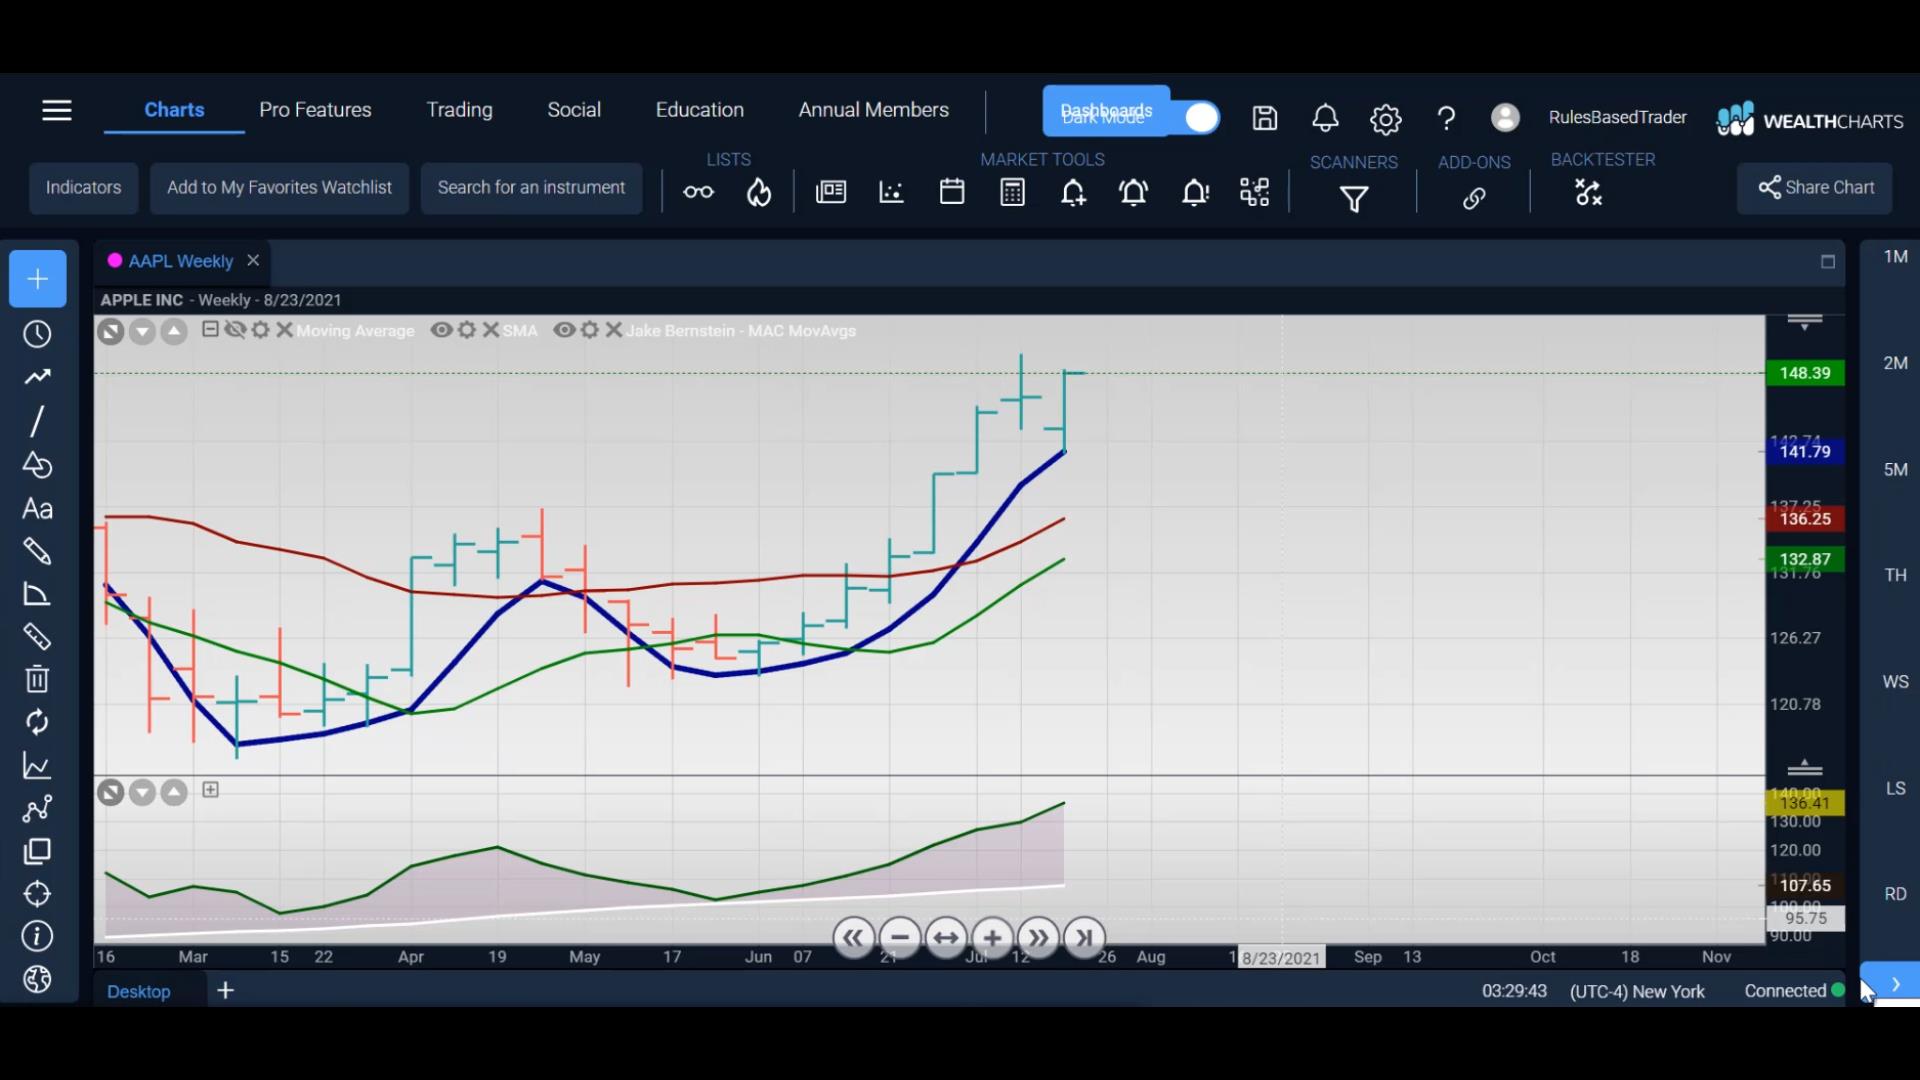Open the watchlist glasses icon
Screen dimensions: 1920x1080
point(698,192)
